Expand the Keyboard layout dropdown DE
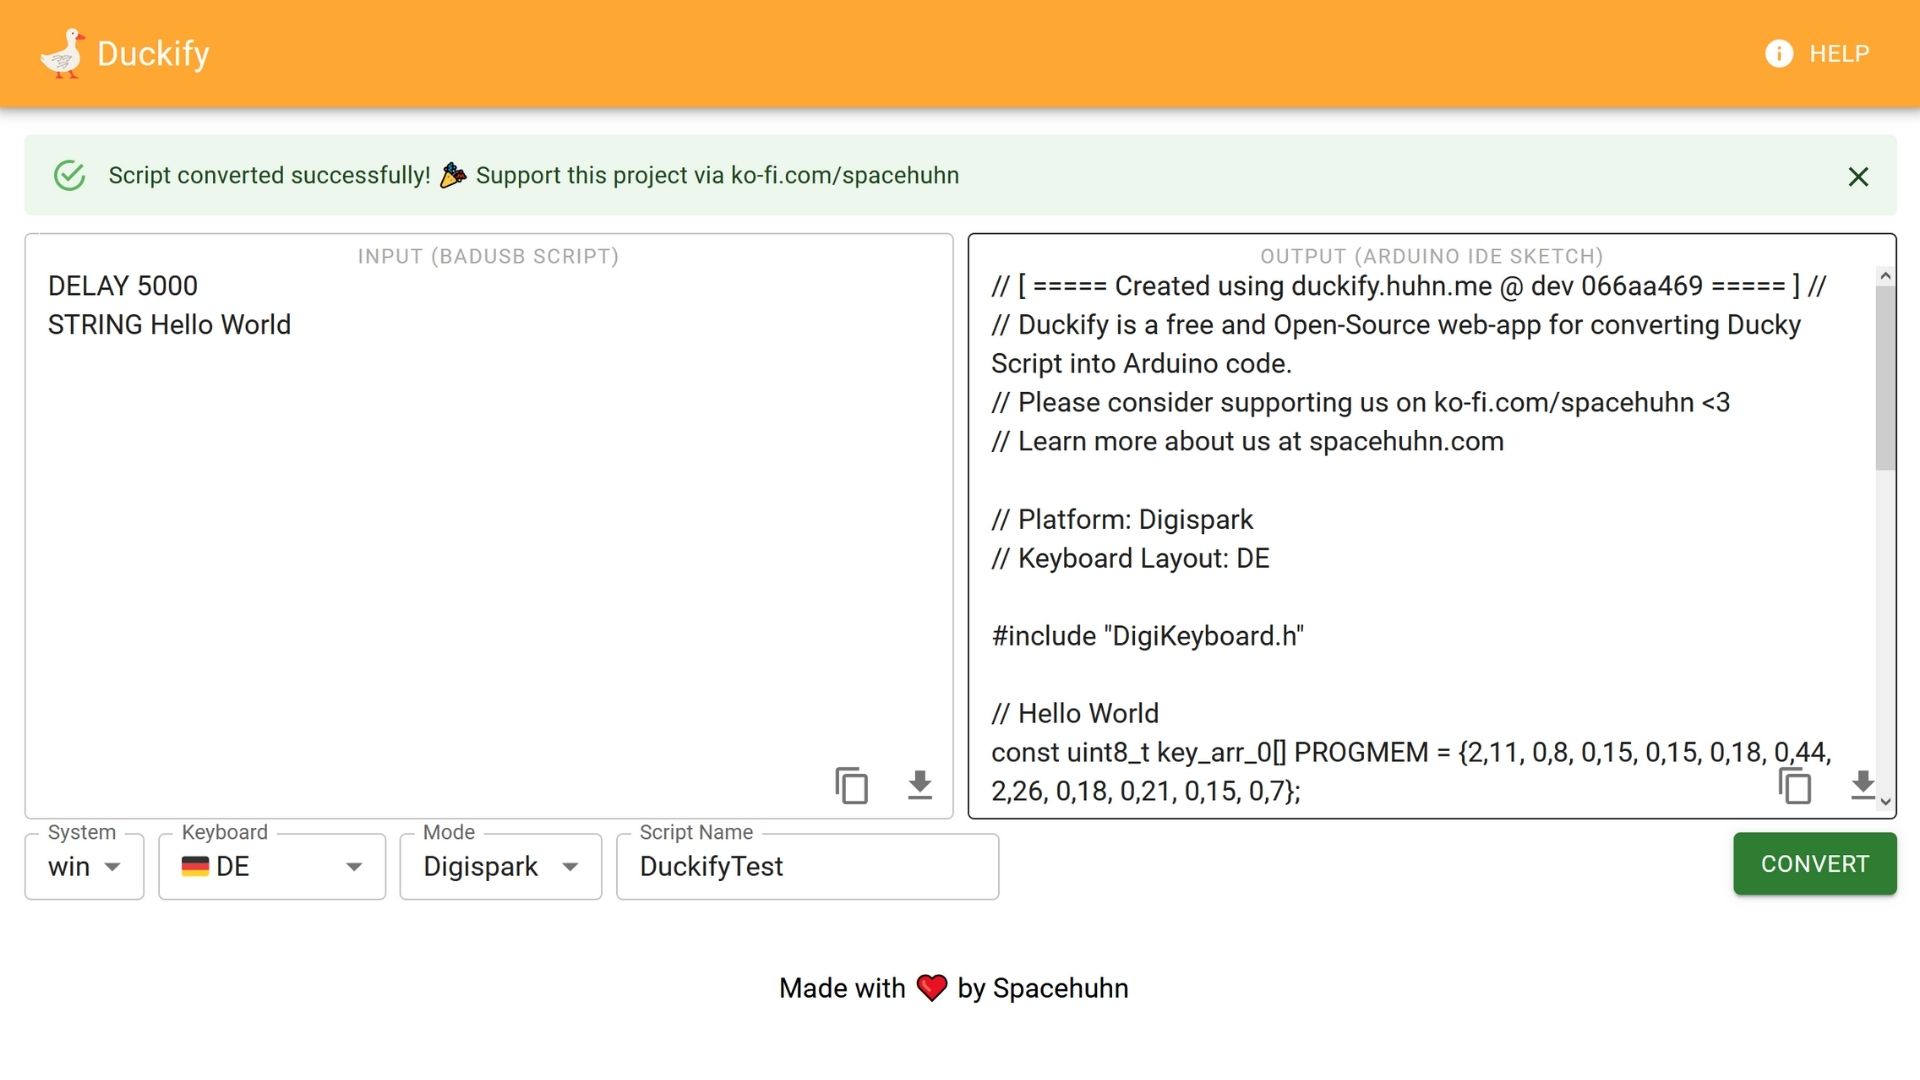Screen dimensions: 1920x1080 coord(272,866)
